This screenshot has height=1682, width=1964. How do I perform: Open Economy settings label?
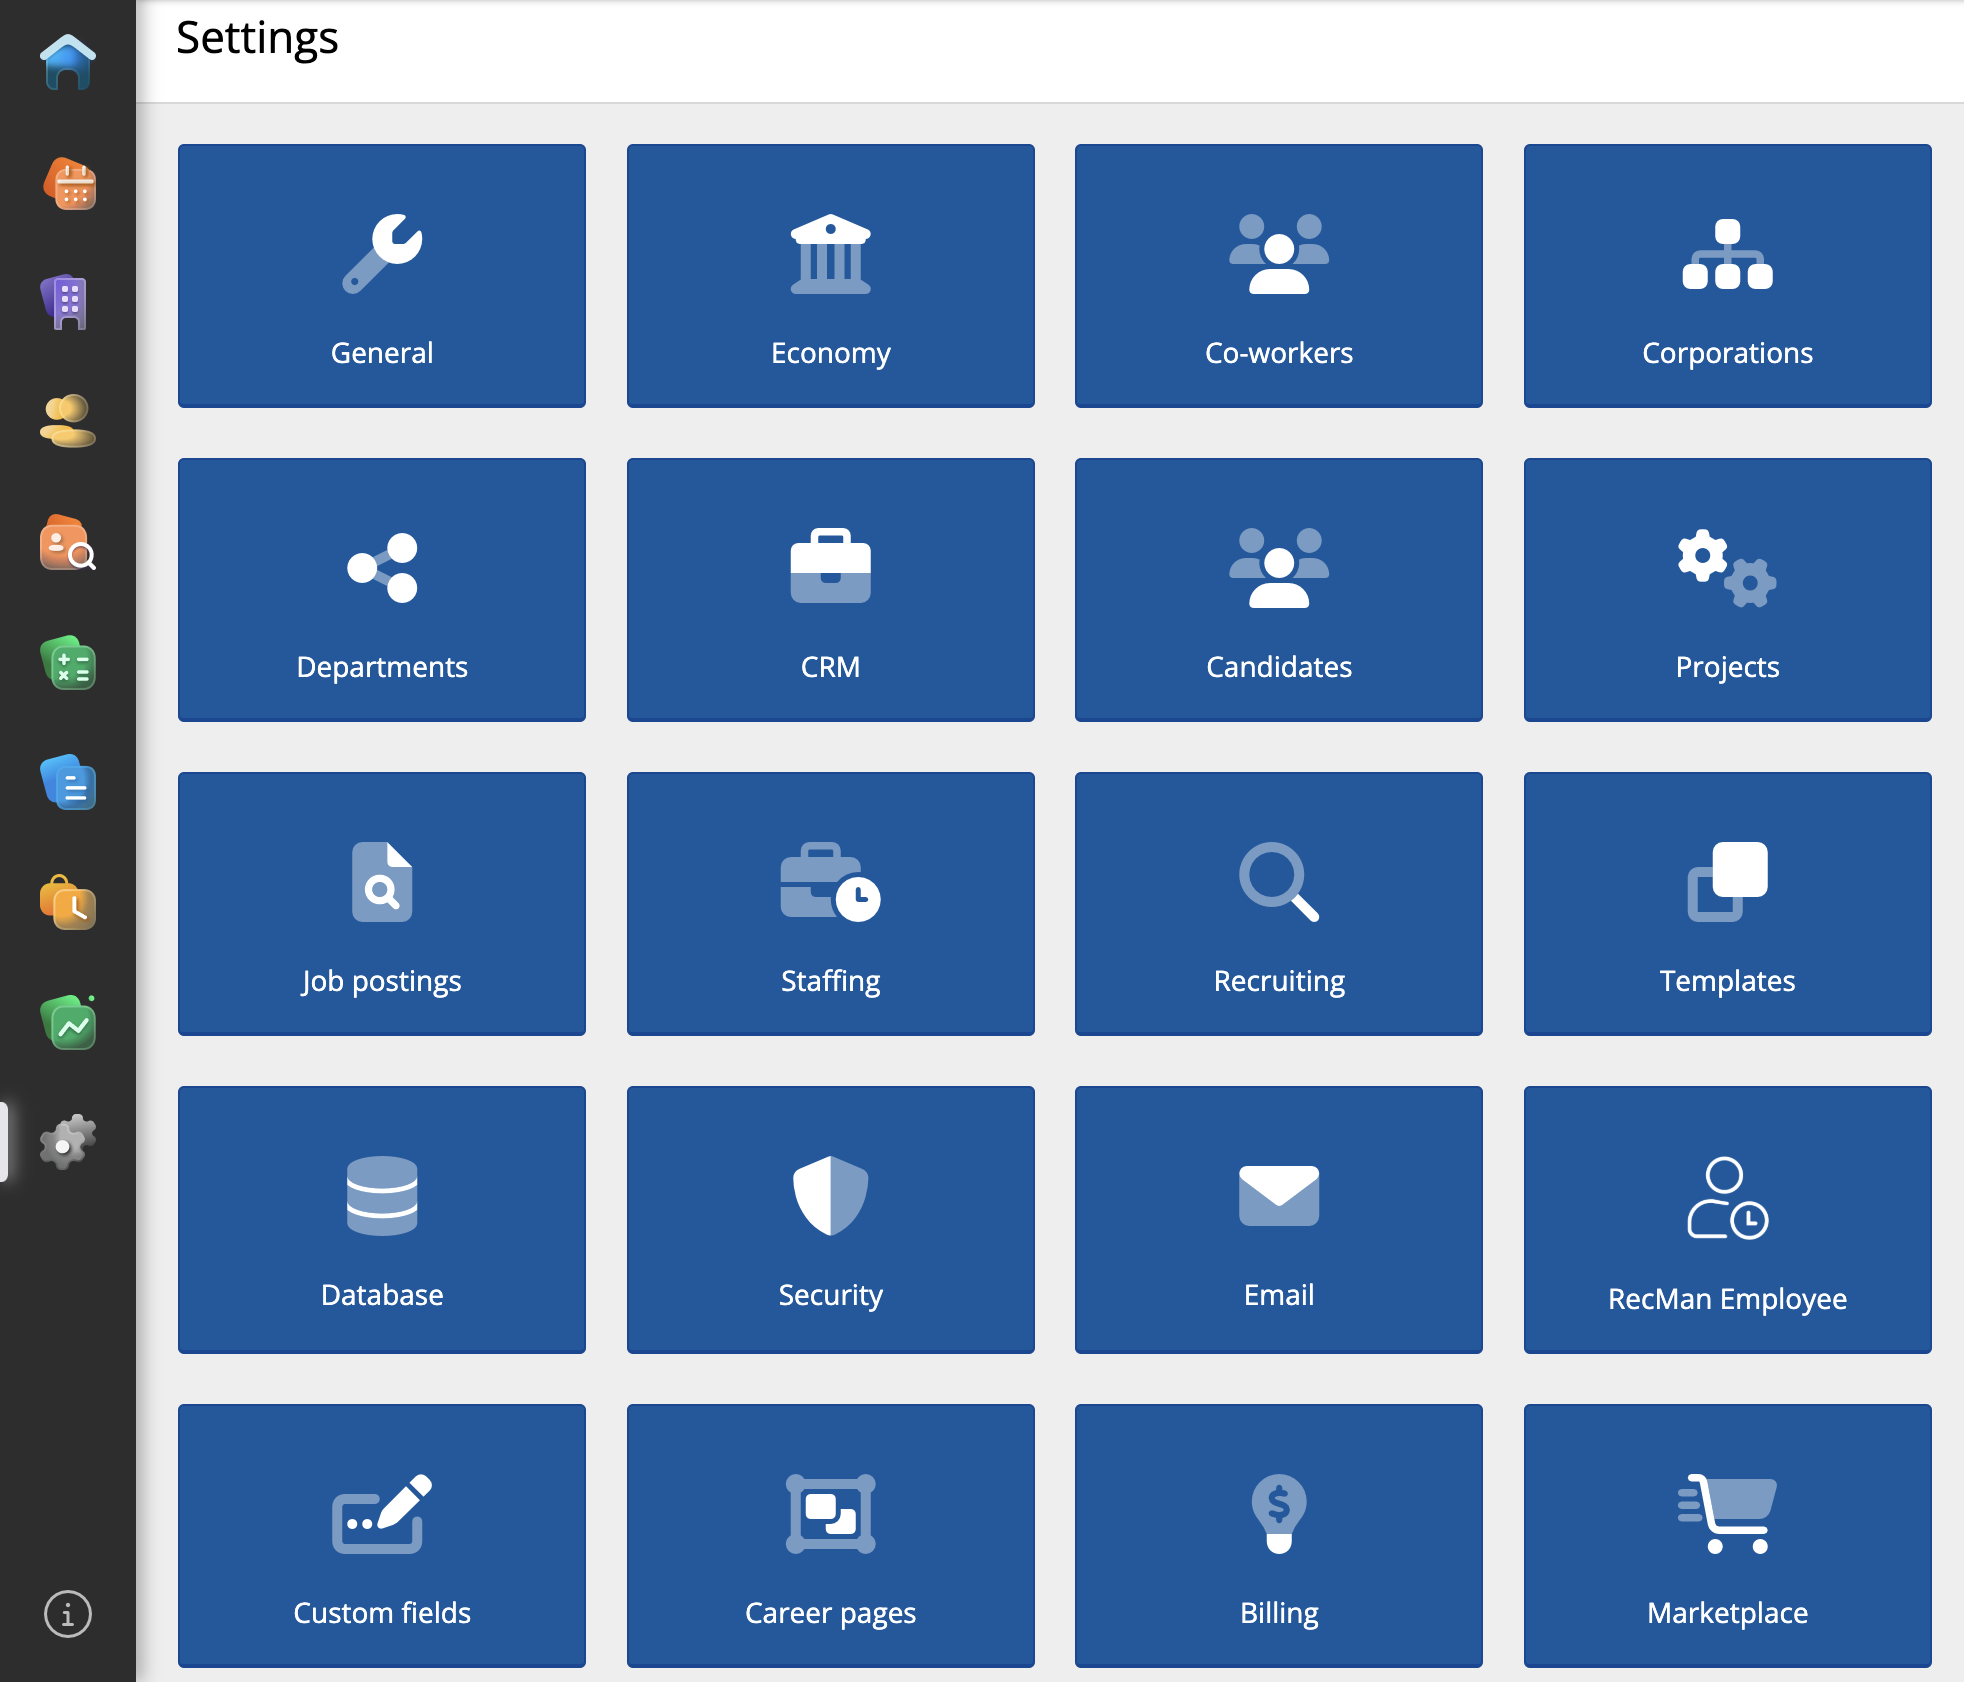(x=831, y=353)
